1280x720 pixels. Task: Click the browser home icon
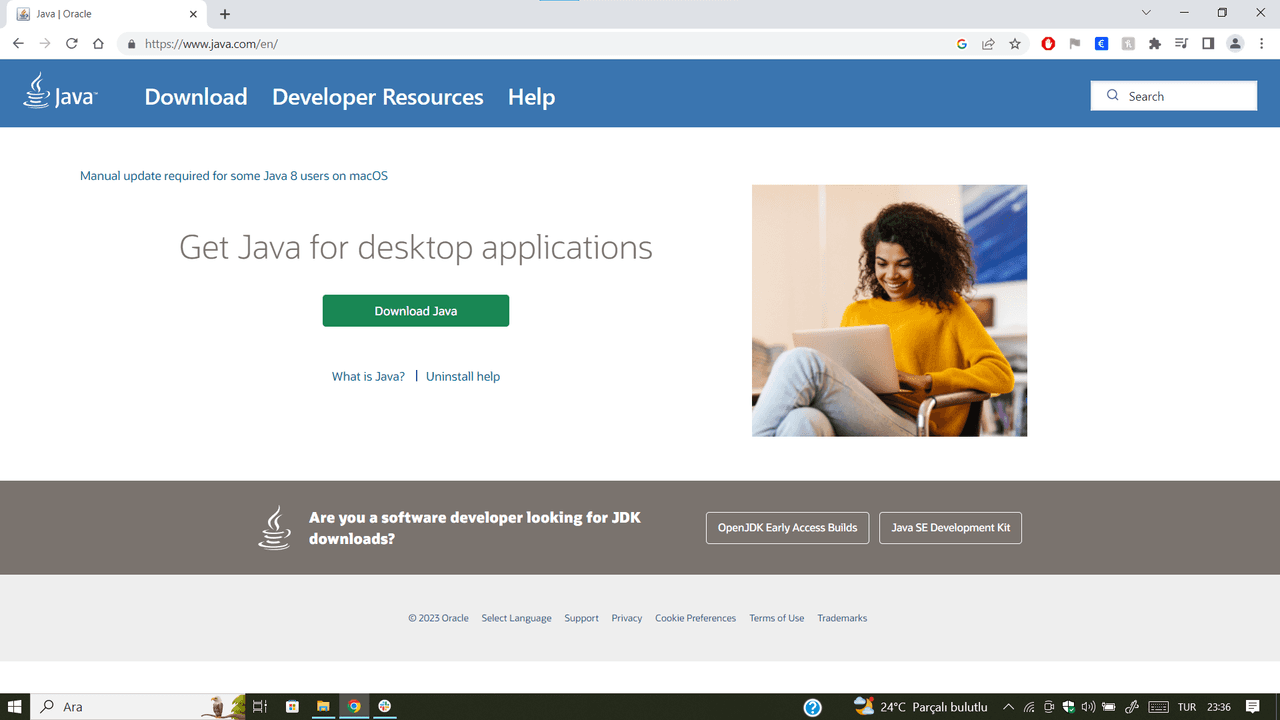(x=98, y=44)
